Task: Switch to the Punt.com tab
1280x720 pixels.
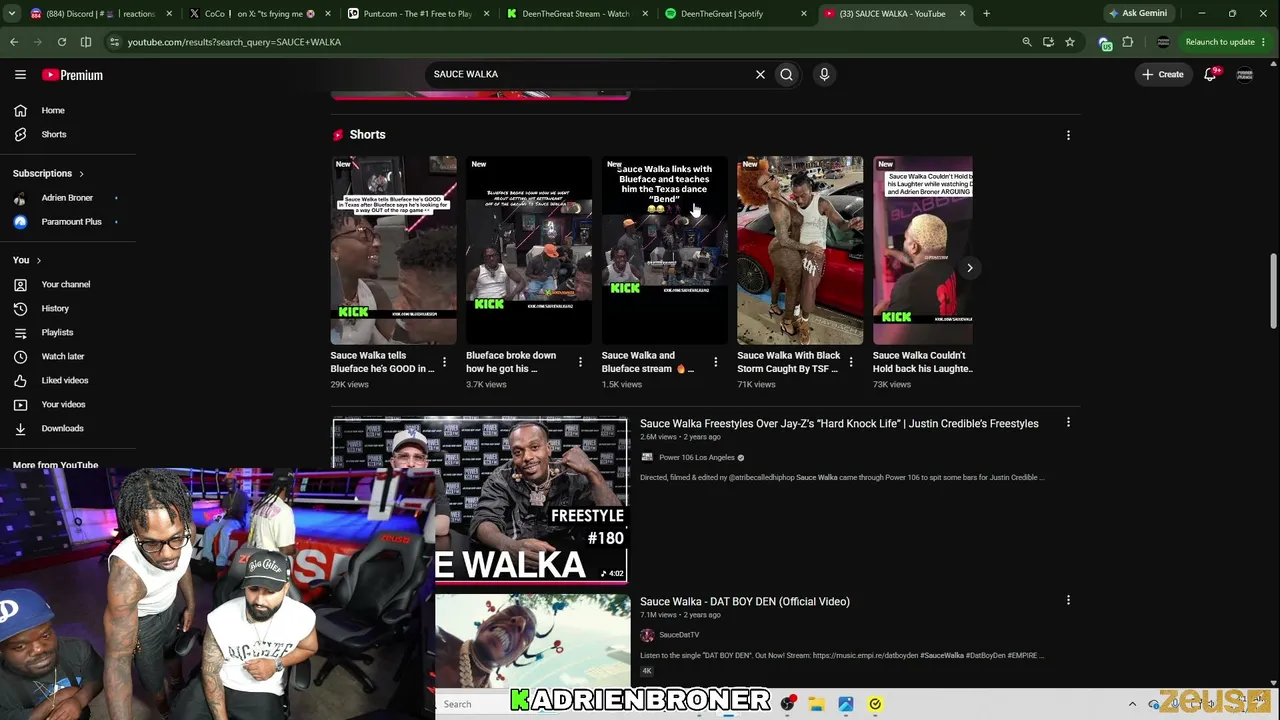Action: point(420,14)
